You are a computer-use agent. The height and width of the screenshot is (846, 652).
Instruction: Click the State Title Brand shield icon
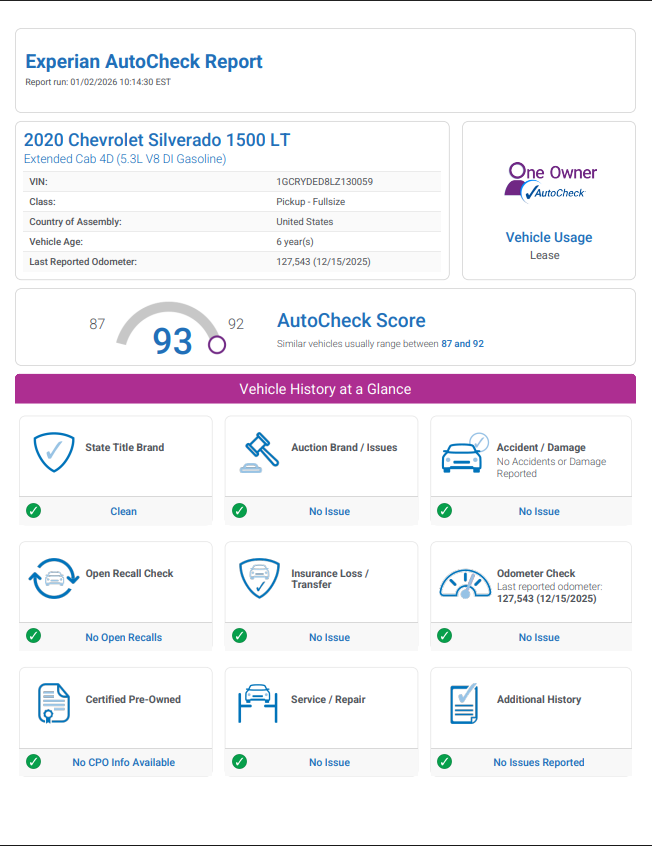pyautogui.click(x=53, y=453)
